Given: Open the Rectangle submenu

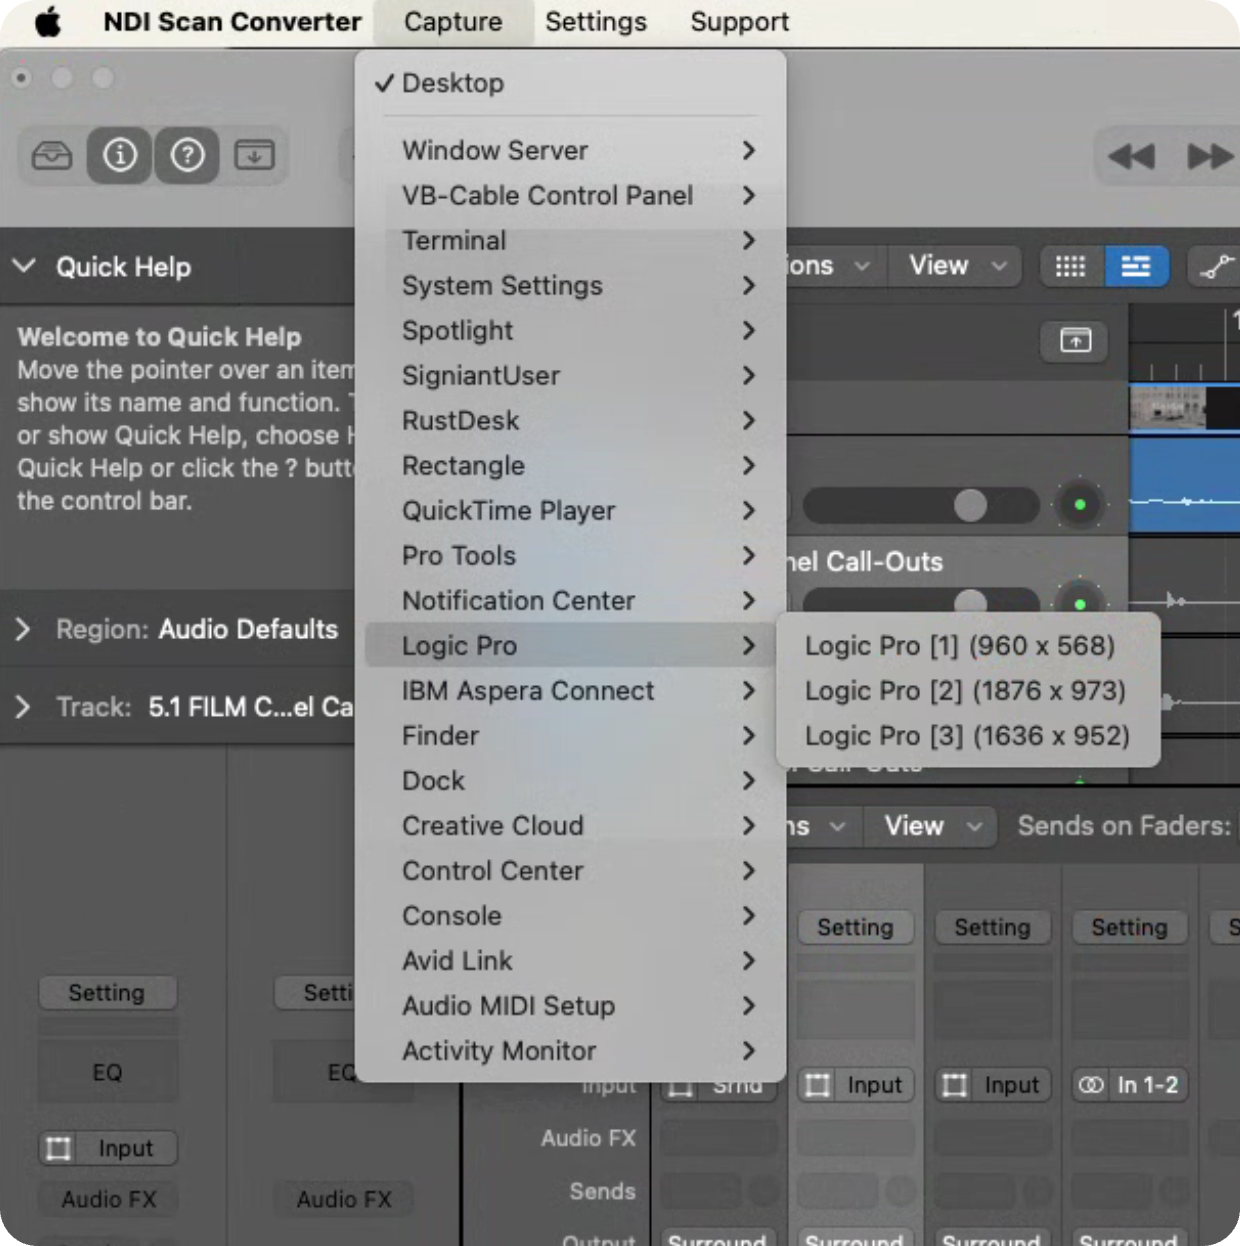Looking at the screenshot, I should pyautogui.click(x=570, y=465).
